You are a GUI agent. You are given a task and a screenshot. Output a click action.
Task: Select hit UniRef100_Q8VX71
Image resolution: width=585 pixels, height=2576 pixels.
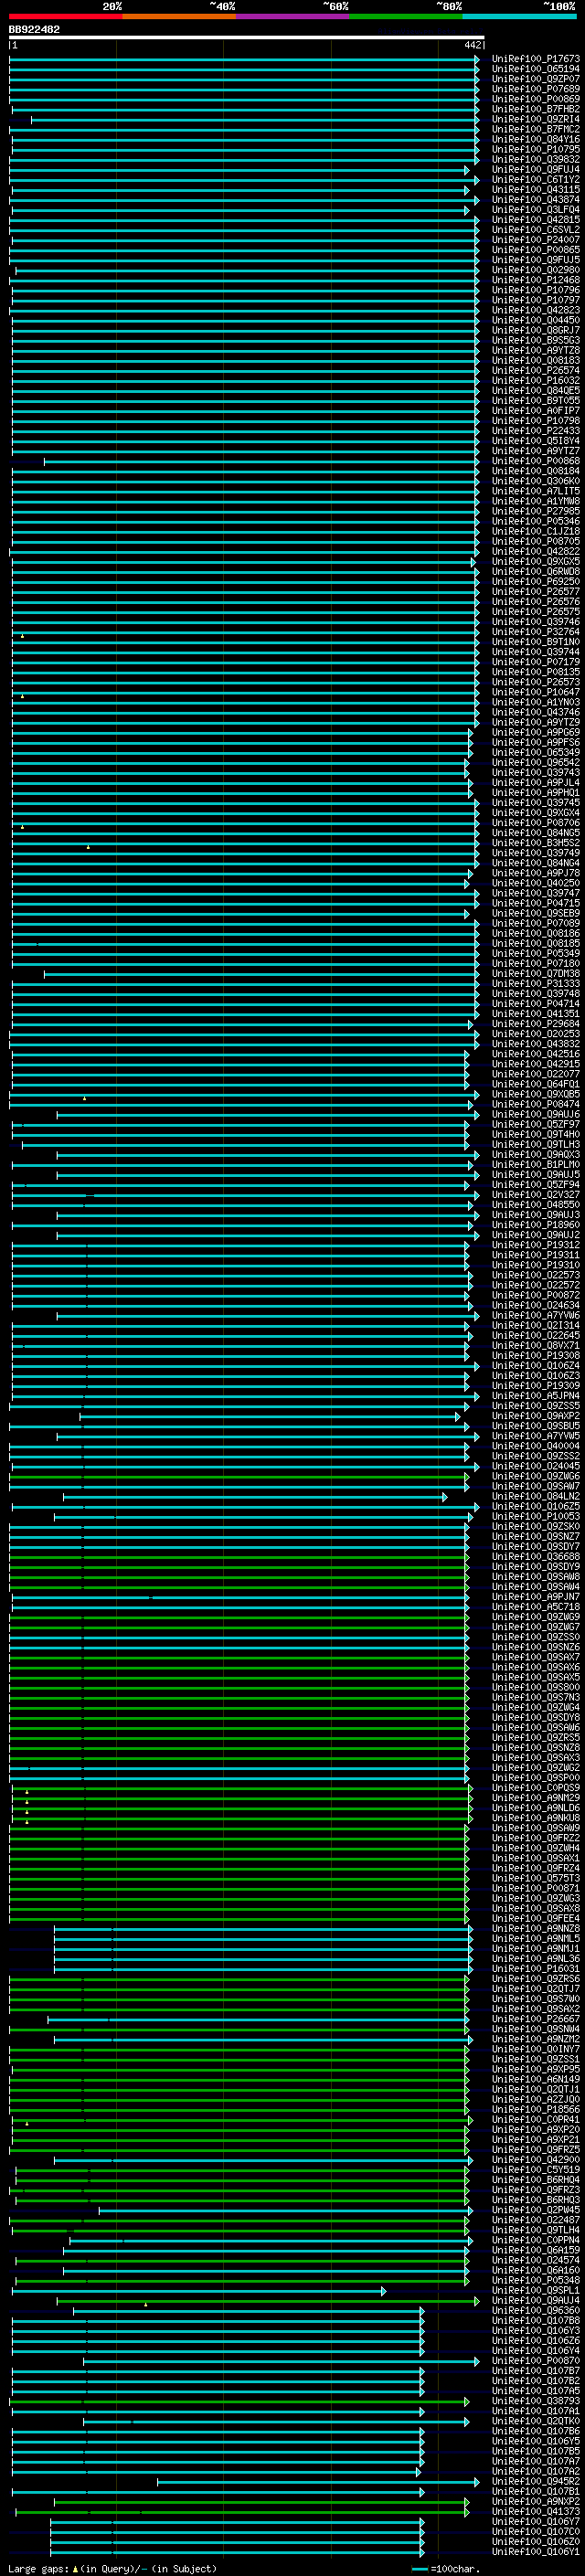click(536, 1346)
